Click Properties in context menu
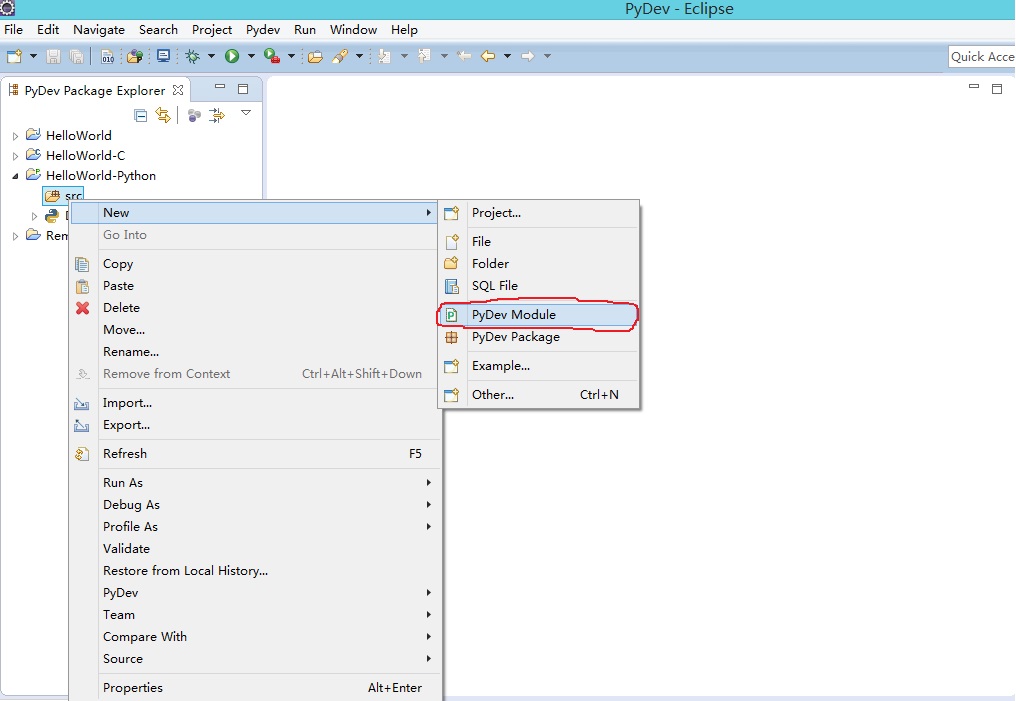The image size is (1016, 701). (x=255, y=688)
